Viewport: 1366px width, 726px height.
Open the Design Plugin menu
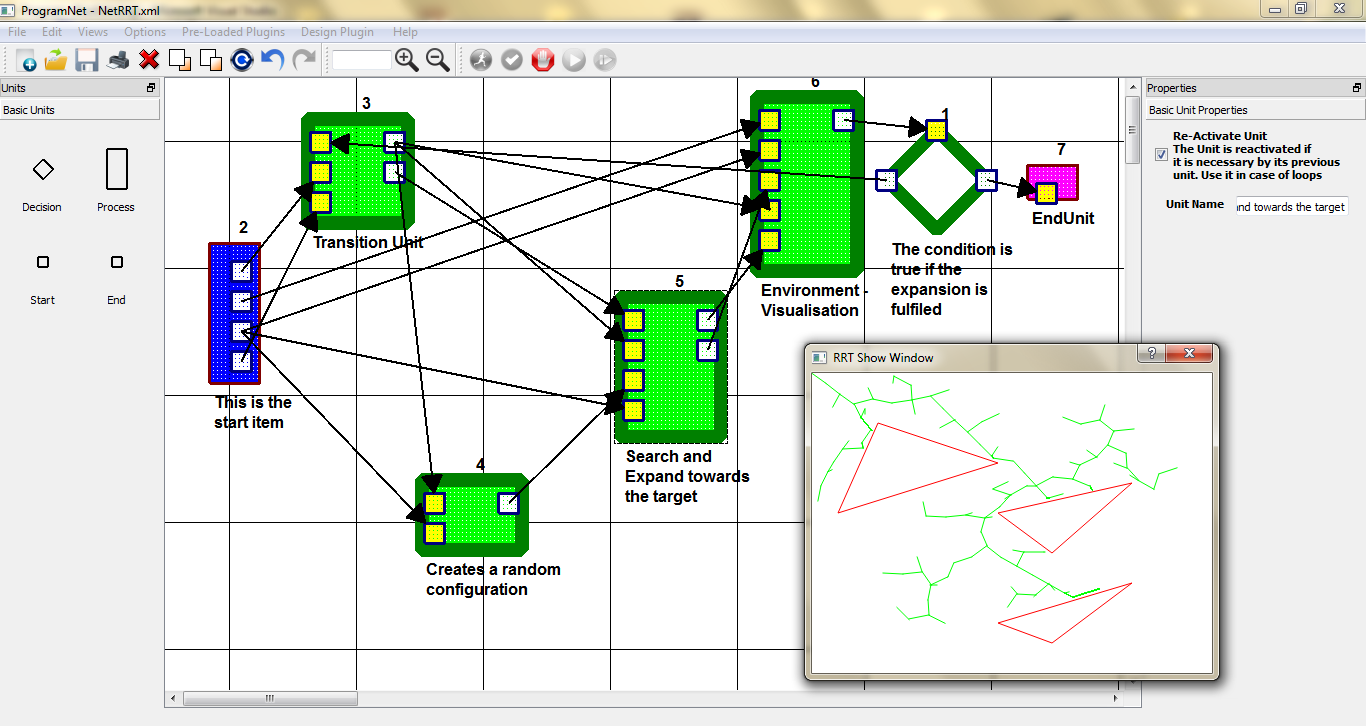click(339, 32)
